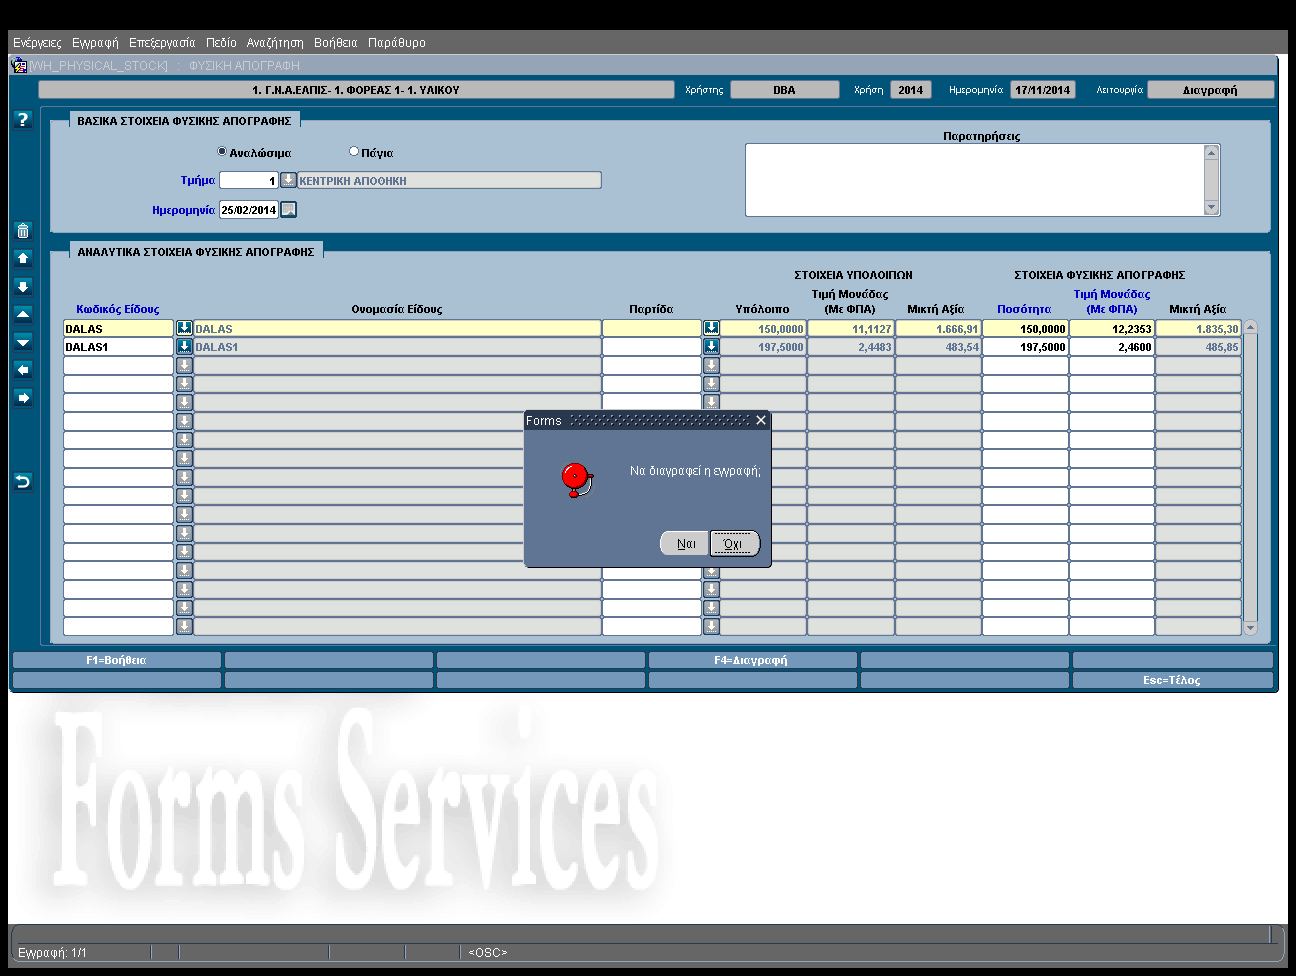Open the Παράθυρο menu

point(397,43)
